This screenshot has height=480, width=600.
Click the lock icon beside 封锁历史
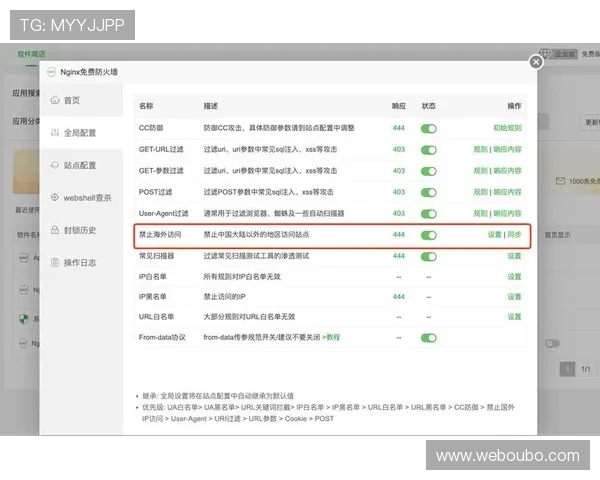[x=55, y=230]
